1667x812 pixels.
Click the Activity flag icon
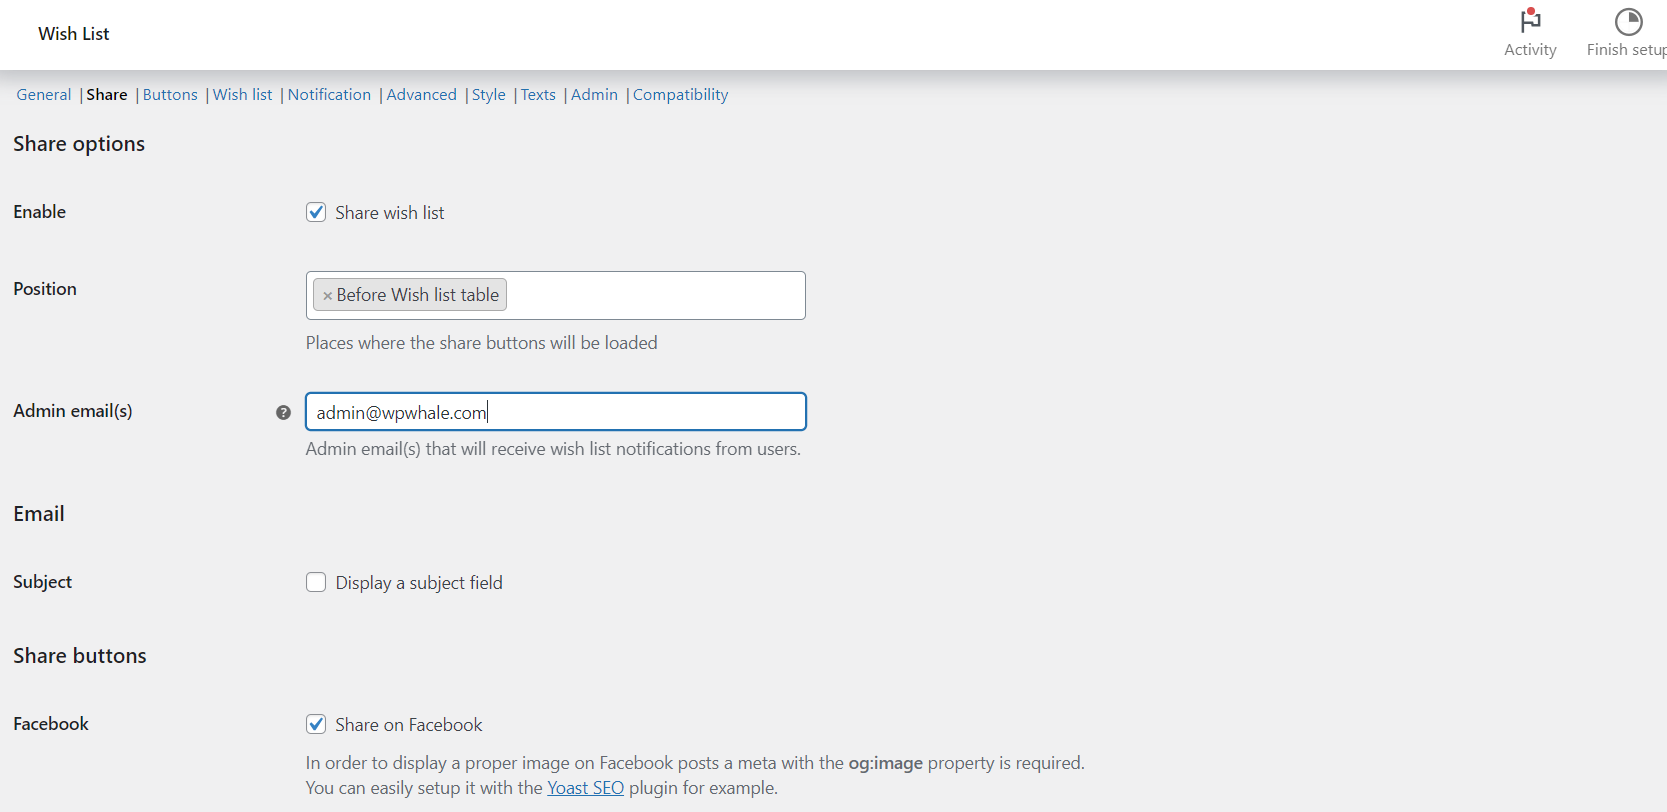[x=1529, y=22]
